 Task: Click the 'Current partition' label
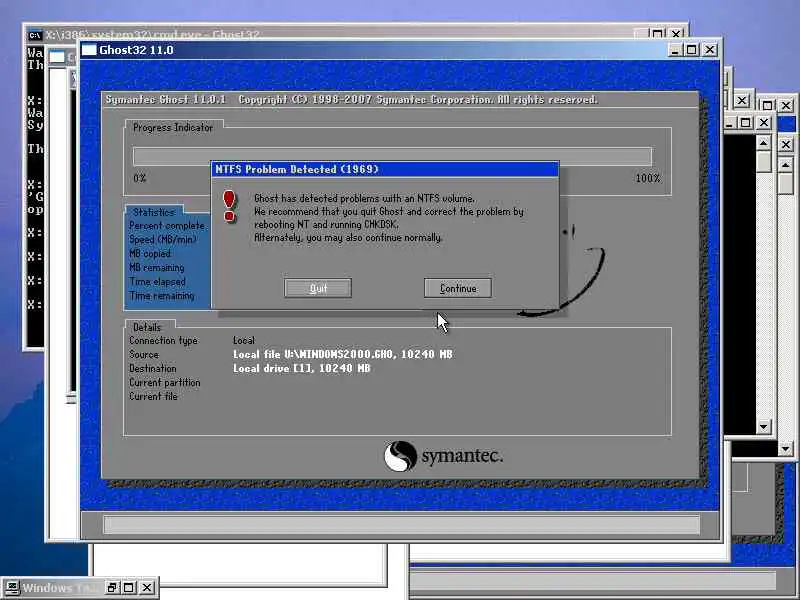[164, 383]
